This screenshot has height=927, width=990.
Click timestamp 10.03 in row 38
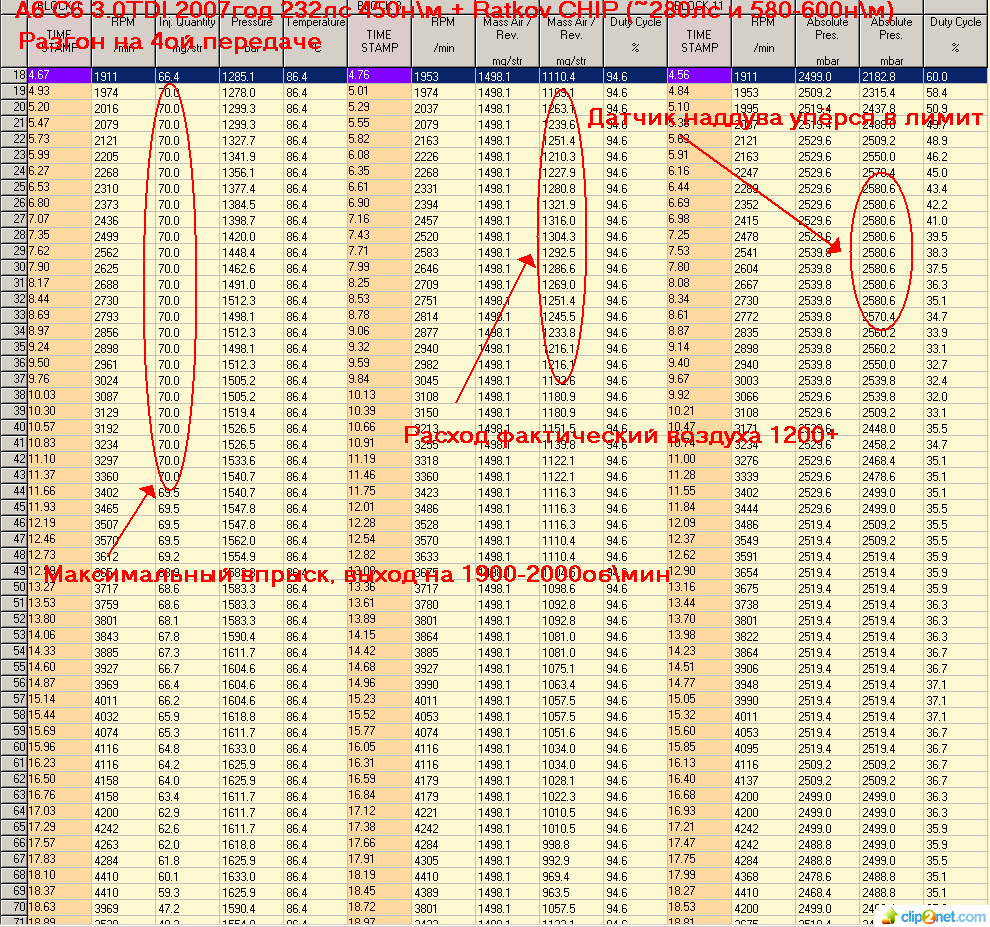(x=59, y=395)
